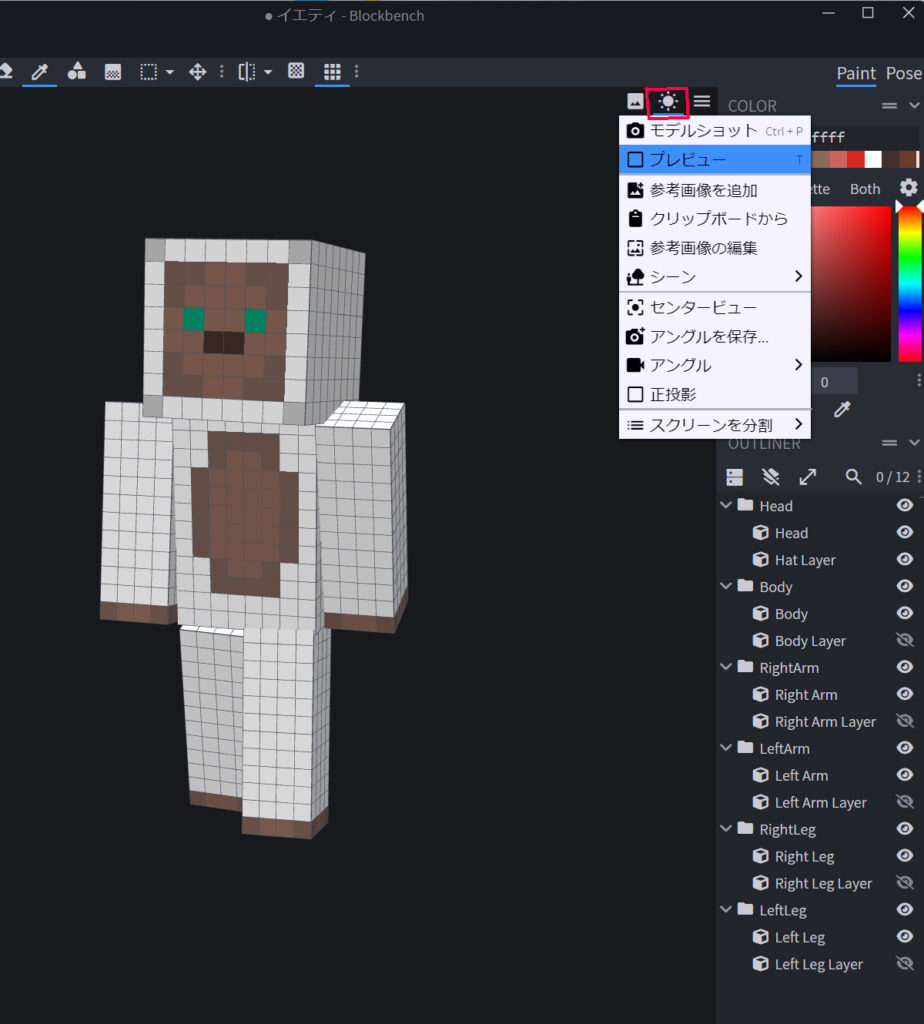Click the search icon in the OUTLINER panel
Screen dimensions: 924x1024
(852, 477)
